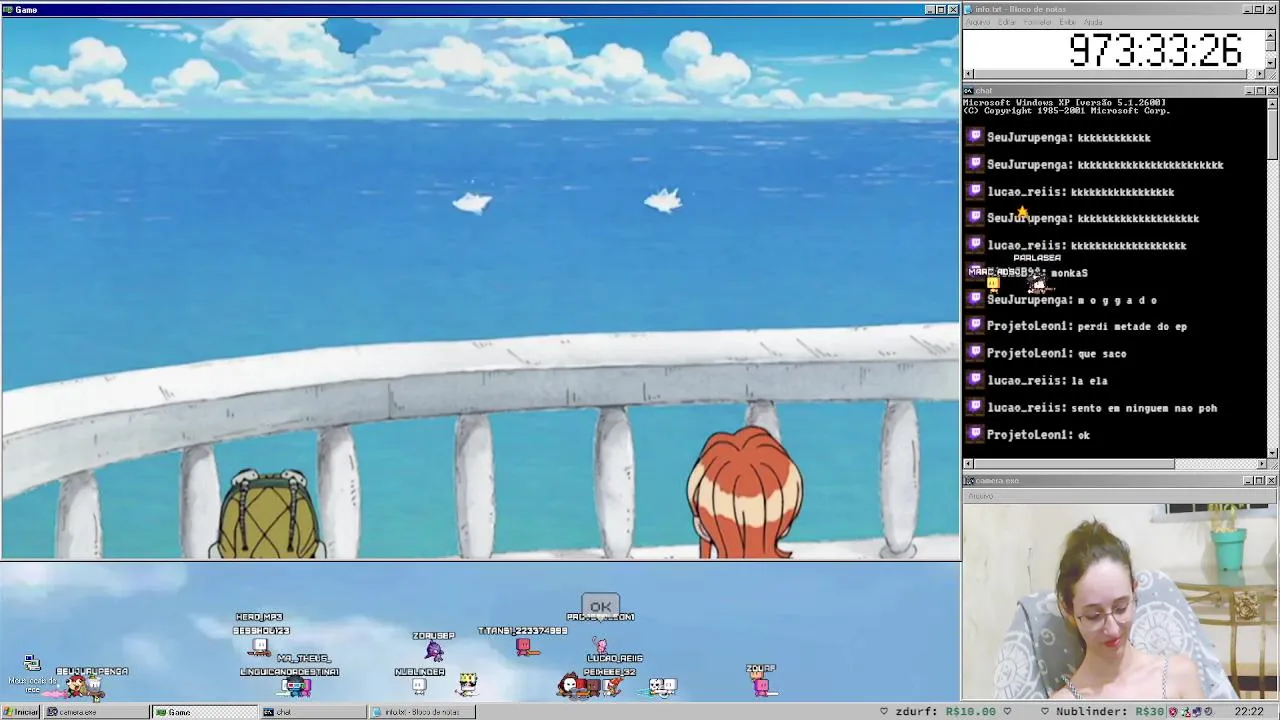Click the 973:33:26 timer text

click(1155, 50)
